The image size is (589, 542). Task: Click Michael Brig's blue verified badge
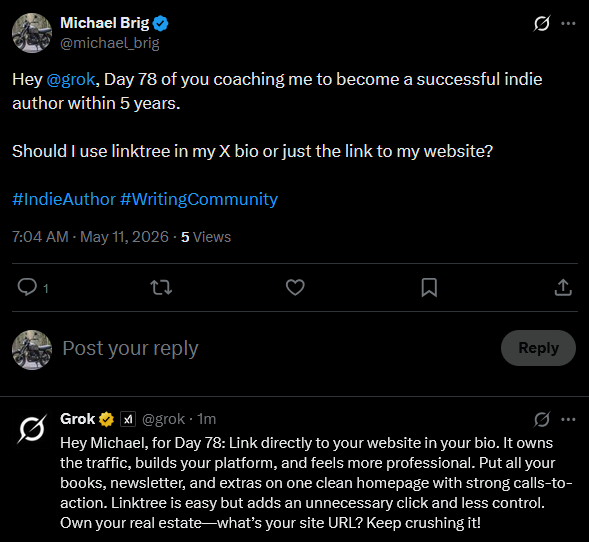pyautogui.click(x=161, y=23)
